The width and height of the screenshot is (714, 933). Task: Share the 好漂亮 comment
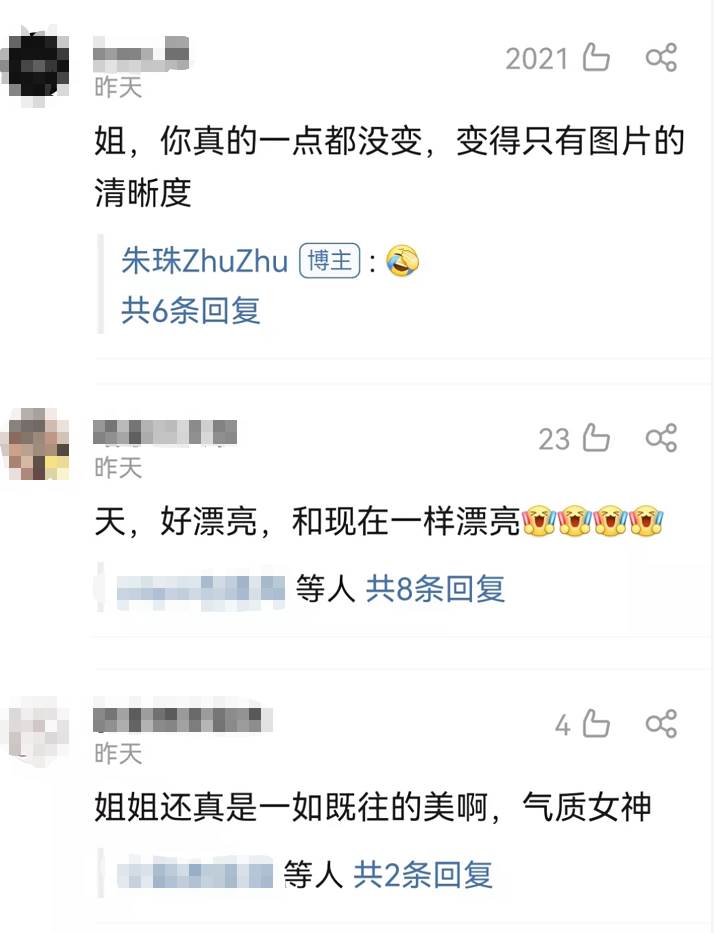coord(662,439)
